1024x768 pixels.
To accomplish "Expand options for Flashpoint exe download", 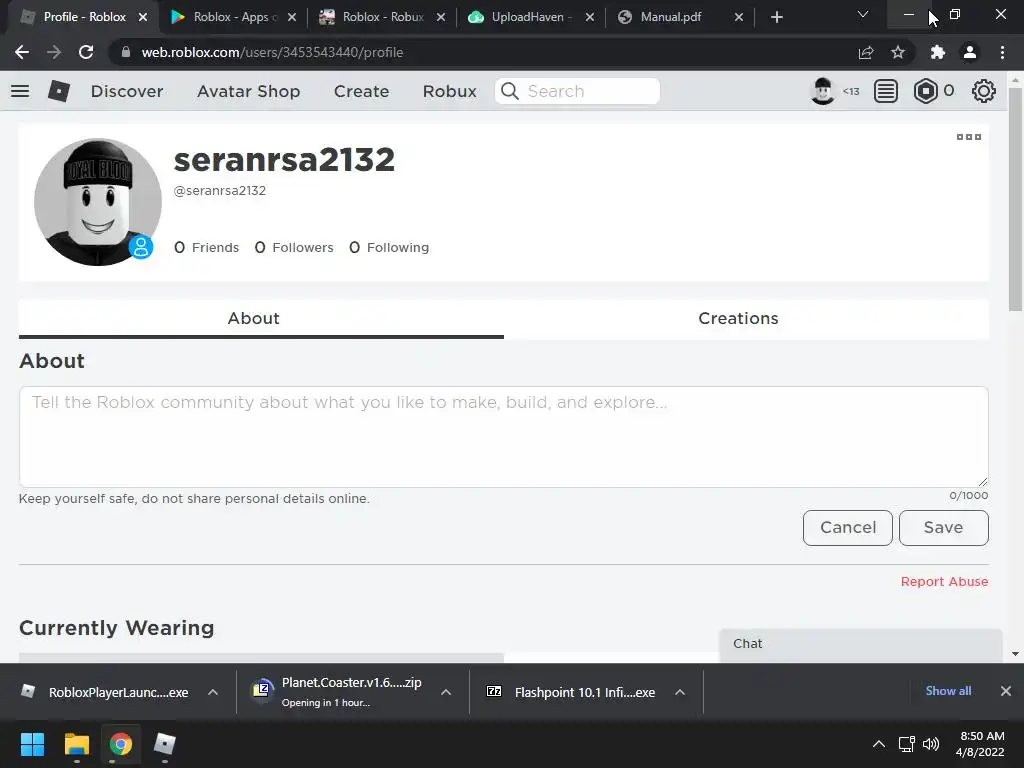I will pyautogui.click(x=680, y=692).
